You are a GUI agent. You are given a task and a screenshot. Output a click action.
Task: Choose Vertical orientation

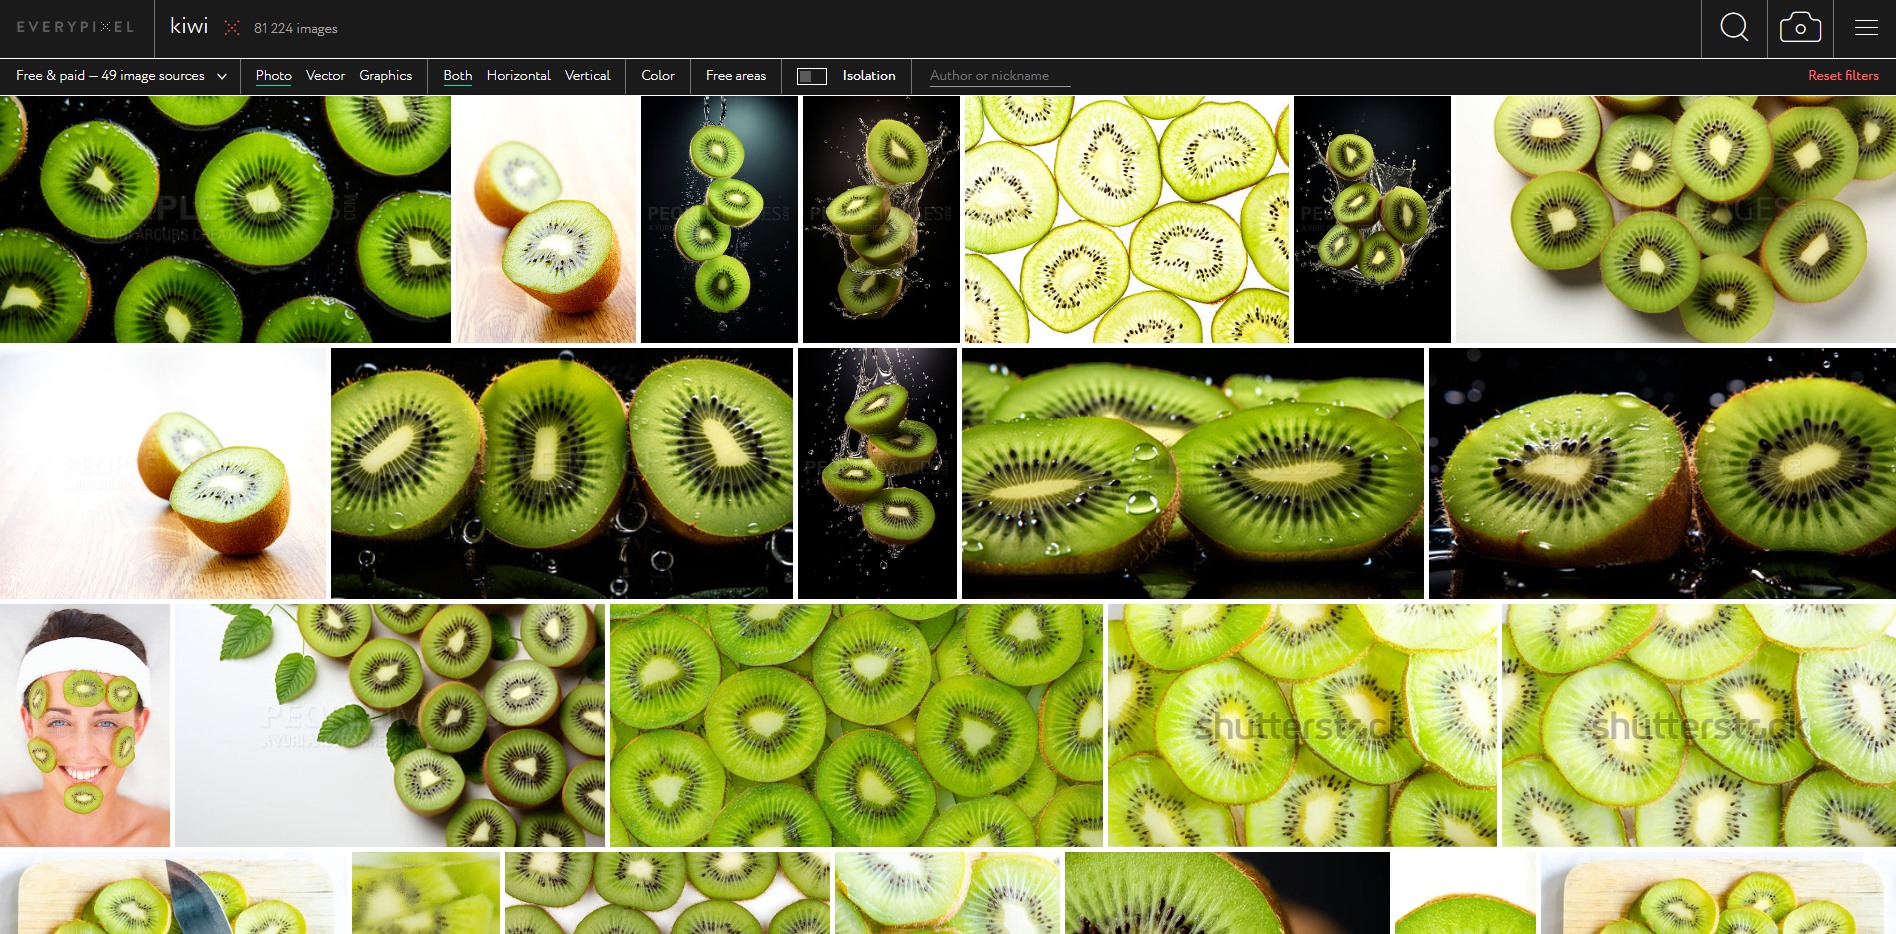point(587,76)
